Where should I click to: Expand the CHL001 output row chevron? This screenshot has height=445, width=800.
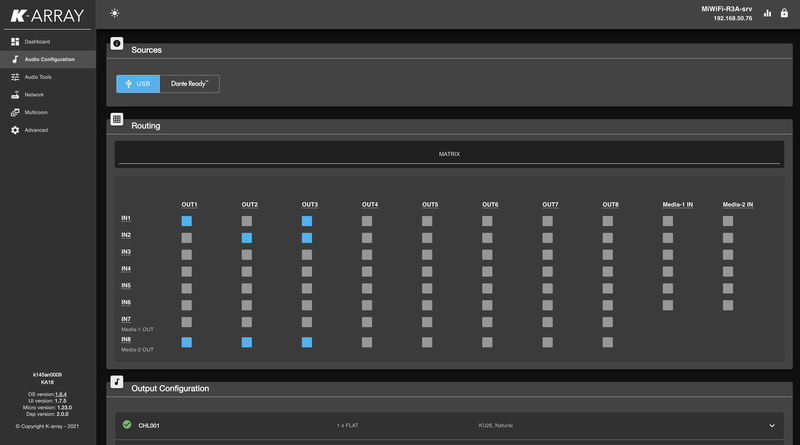pos(771,425)
